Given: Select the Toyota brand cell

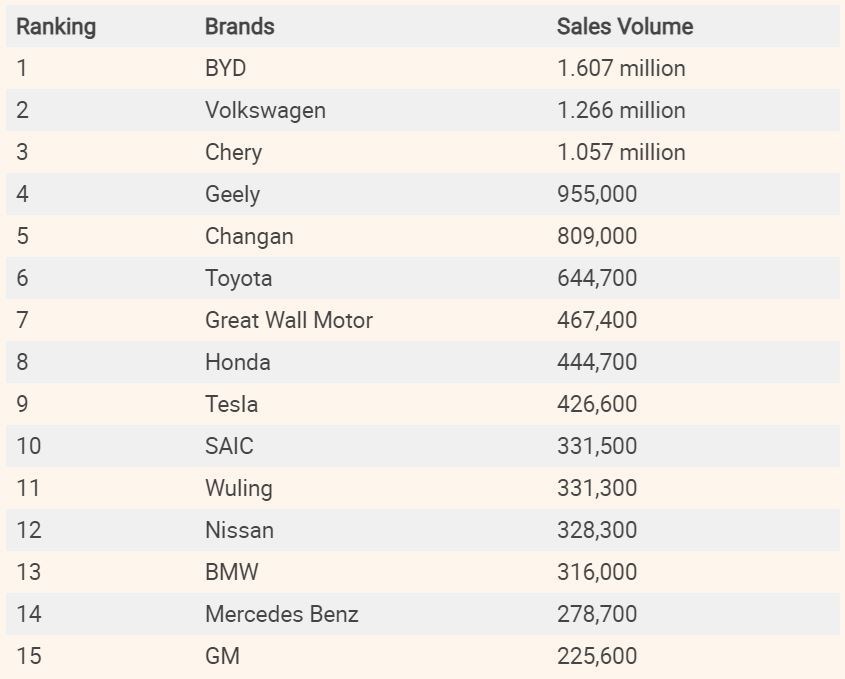Looking at the screenshot, I should (x=238, y=279).
